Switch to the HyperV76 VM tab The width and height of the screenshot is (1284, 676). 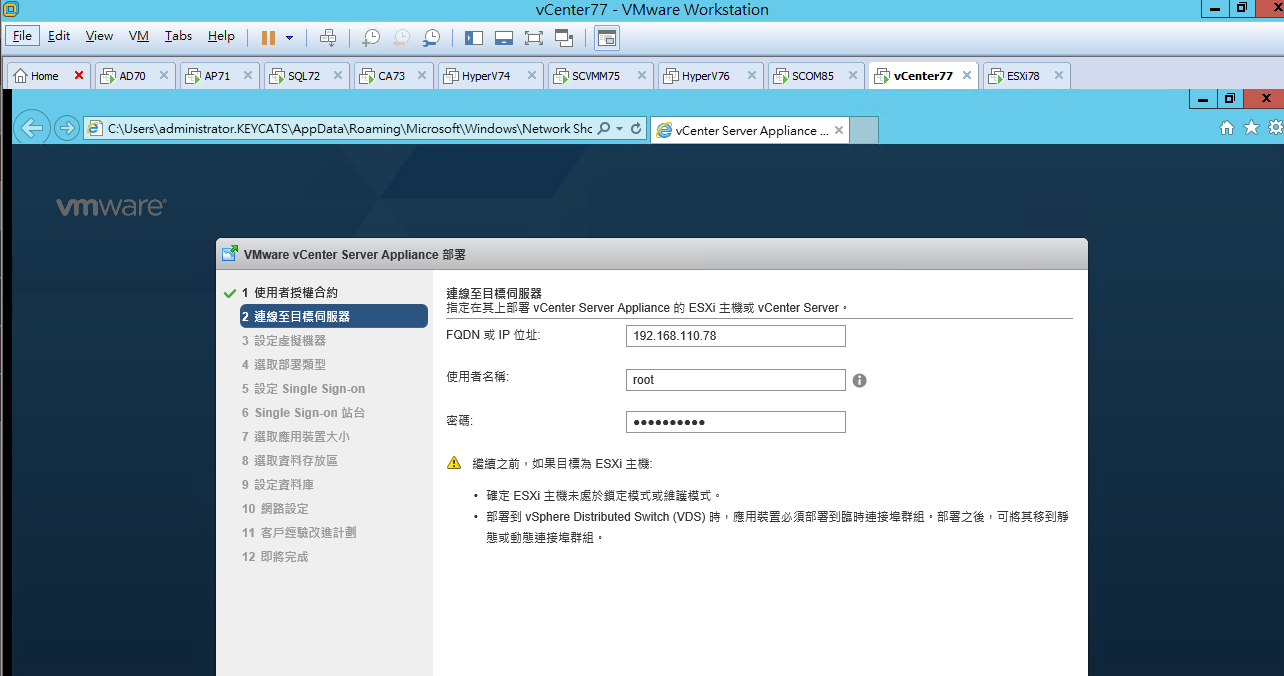pyautogui.click(x=706, y=76)
